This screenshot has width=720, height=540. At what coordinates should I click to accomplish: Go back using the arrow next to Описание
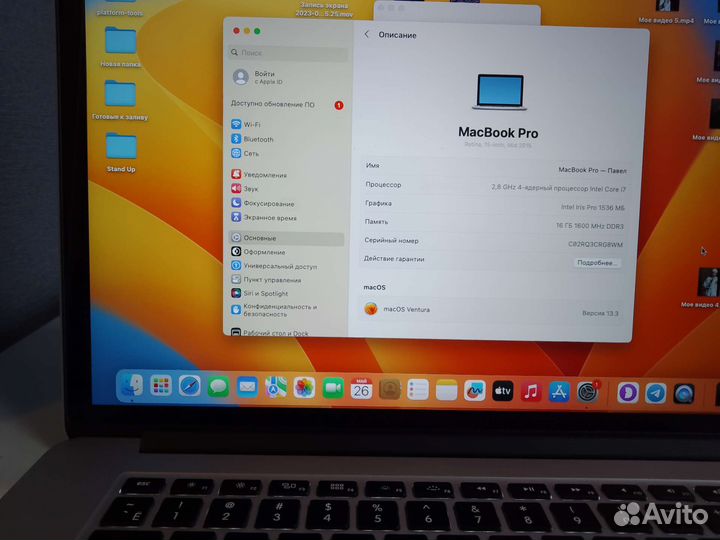366,34
